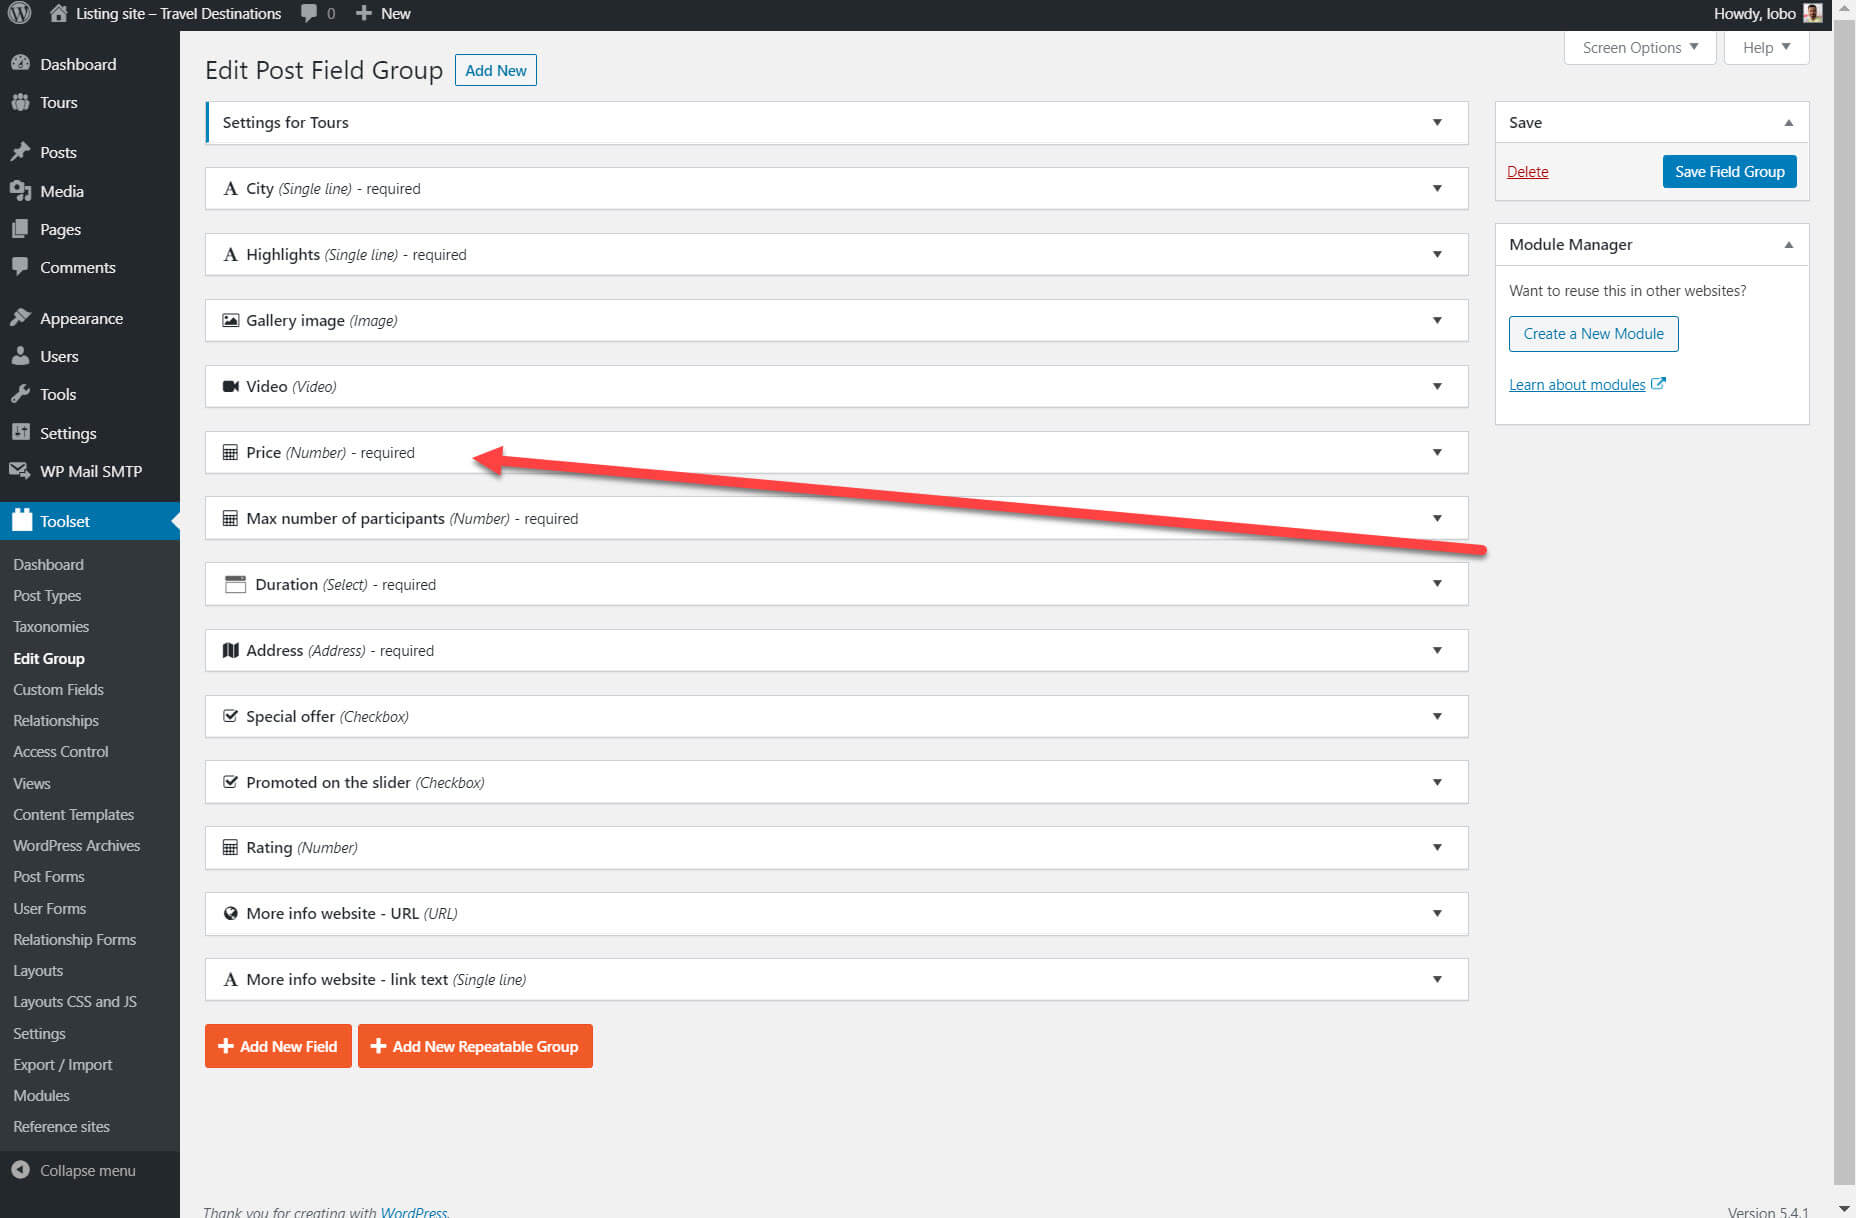
Task: Click the Appearance paintbrush icon
Action: (x=20, y=318)
